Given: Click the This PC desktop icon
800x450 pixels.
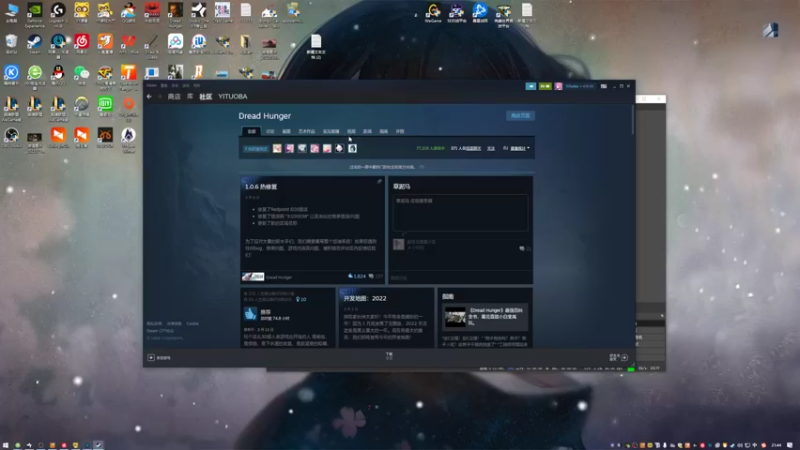Looking at the screenshot, I should (x=11, y=12).
